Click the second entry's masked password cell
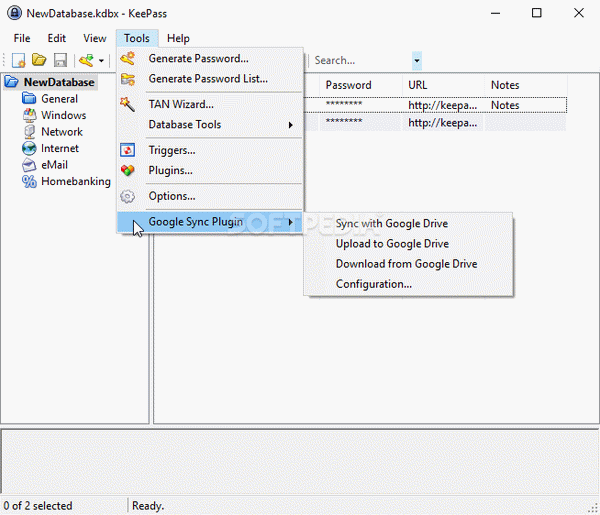600x515 pixels. pos(360,122)
